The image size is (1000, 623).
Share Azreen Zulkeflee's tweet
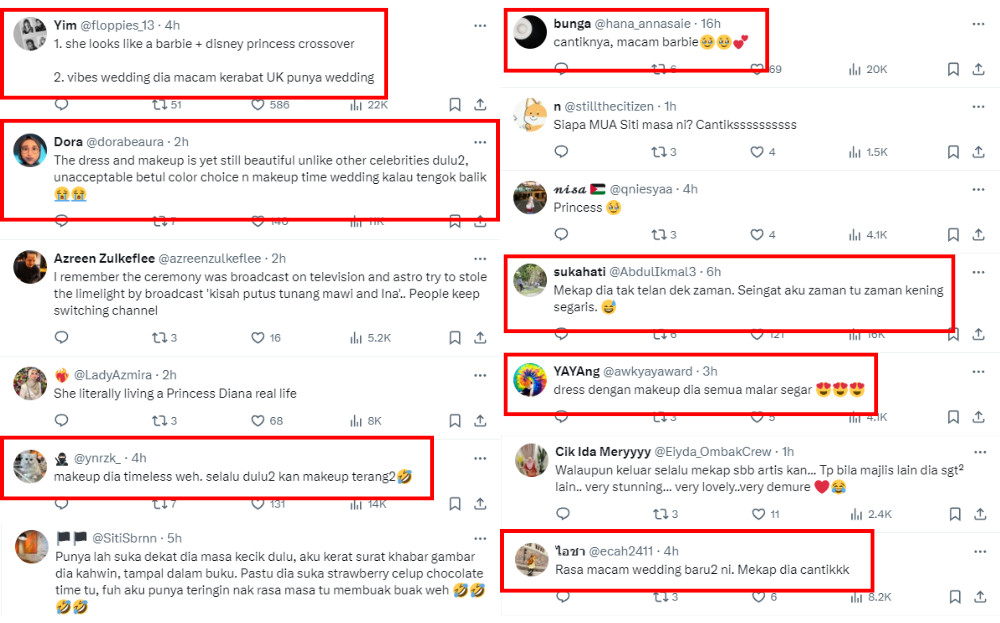pos(480,338)
